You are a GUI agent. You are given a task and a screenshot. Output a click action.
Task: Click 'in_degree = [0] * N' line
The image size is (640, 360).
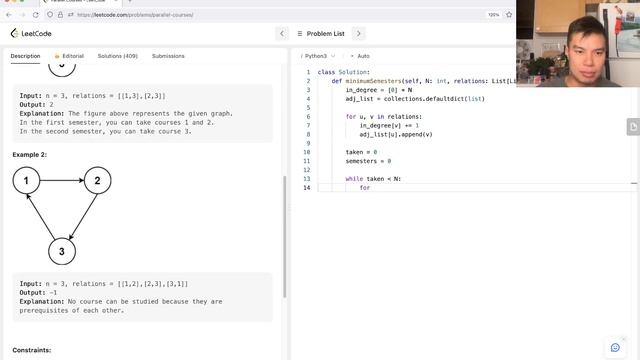[379, 90]
